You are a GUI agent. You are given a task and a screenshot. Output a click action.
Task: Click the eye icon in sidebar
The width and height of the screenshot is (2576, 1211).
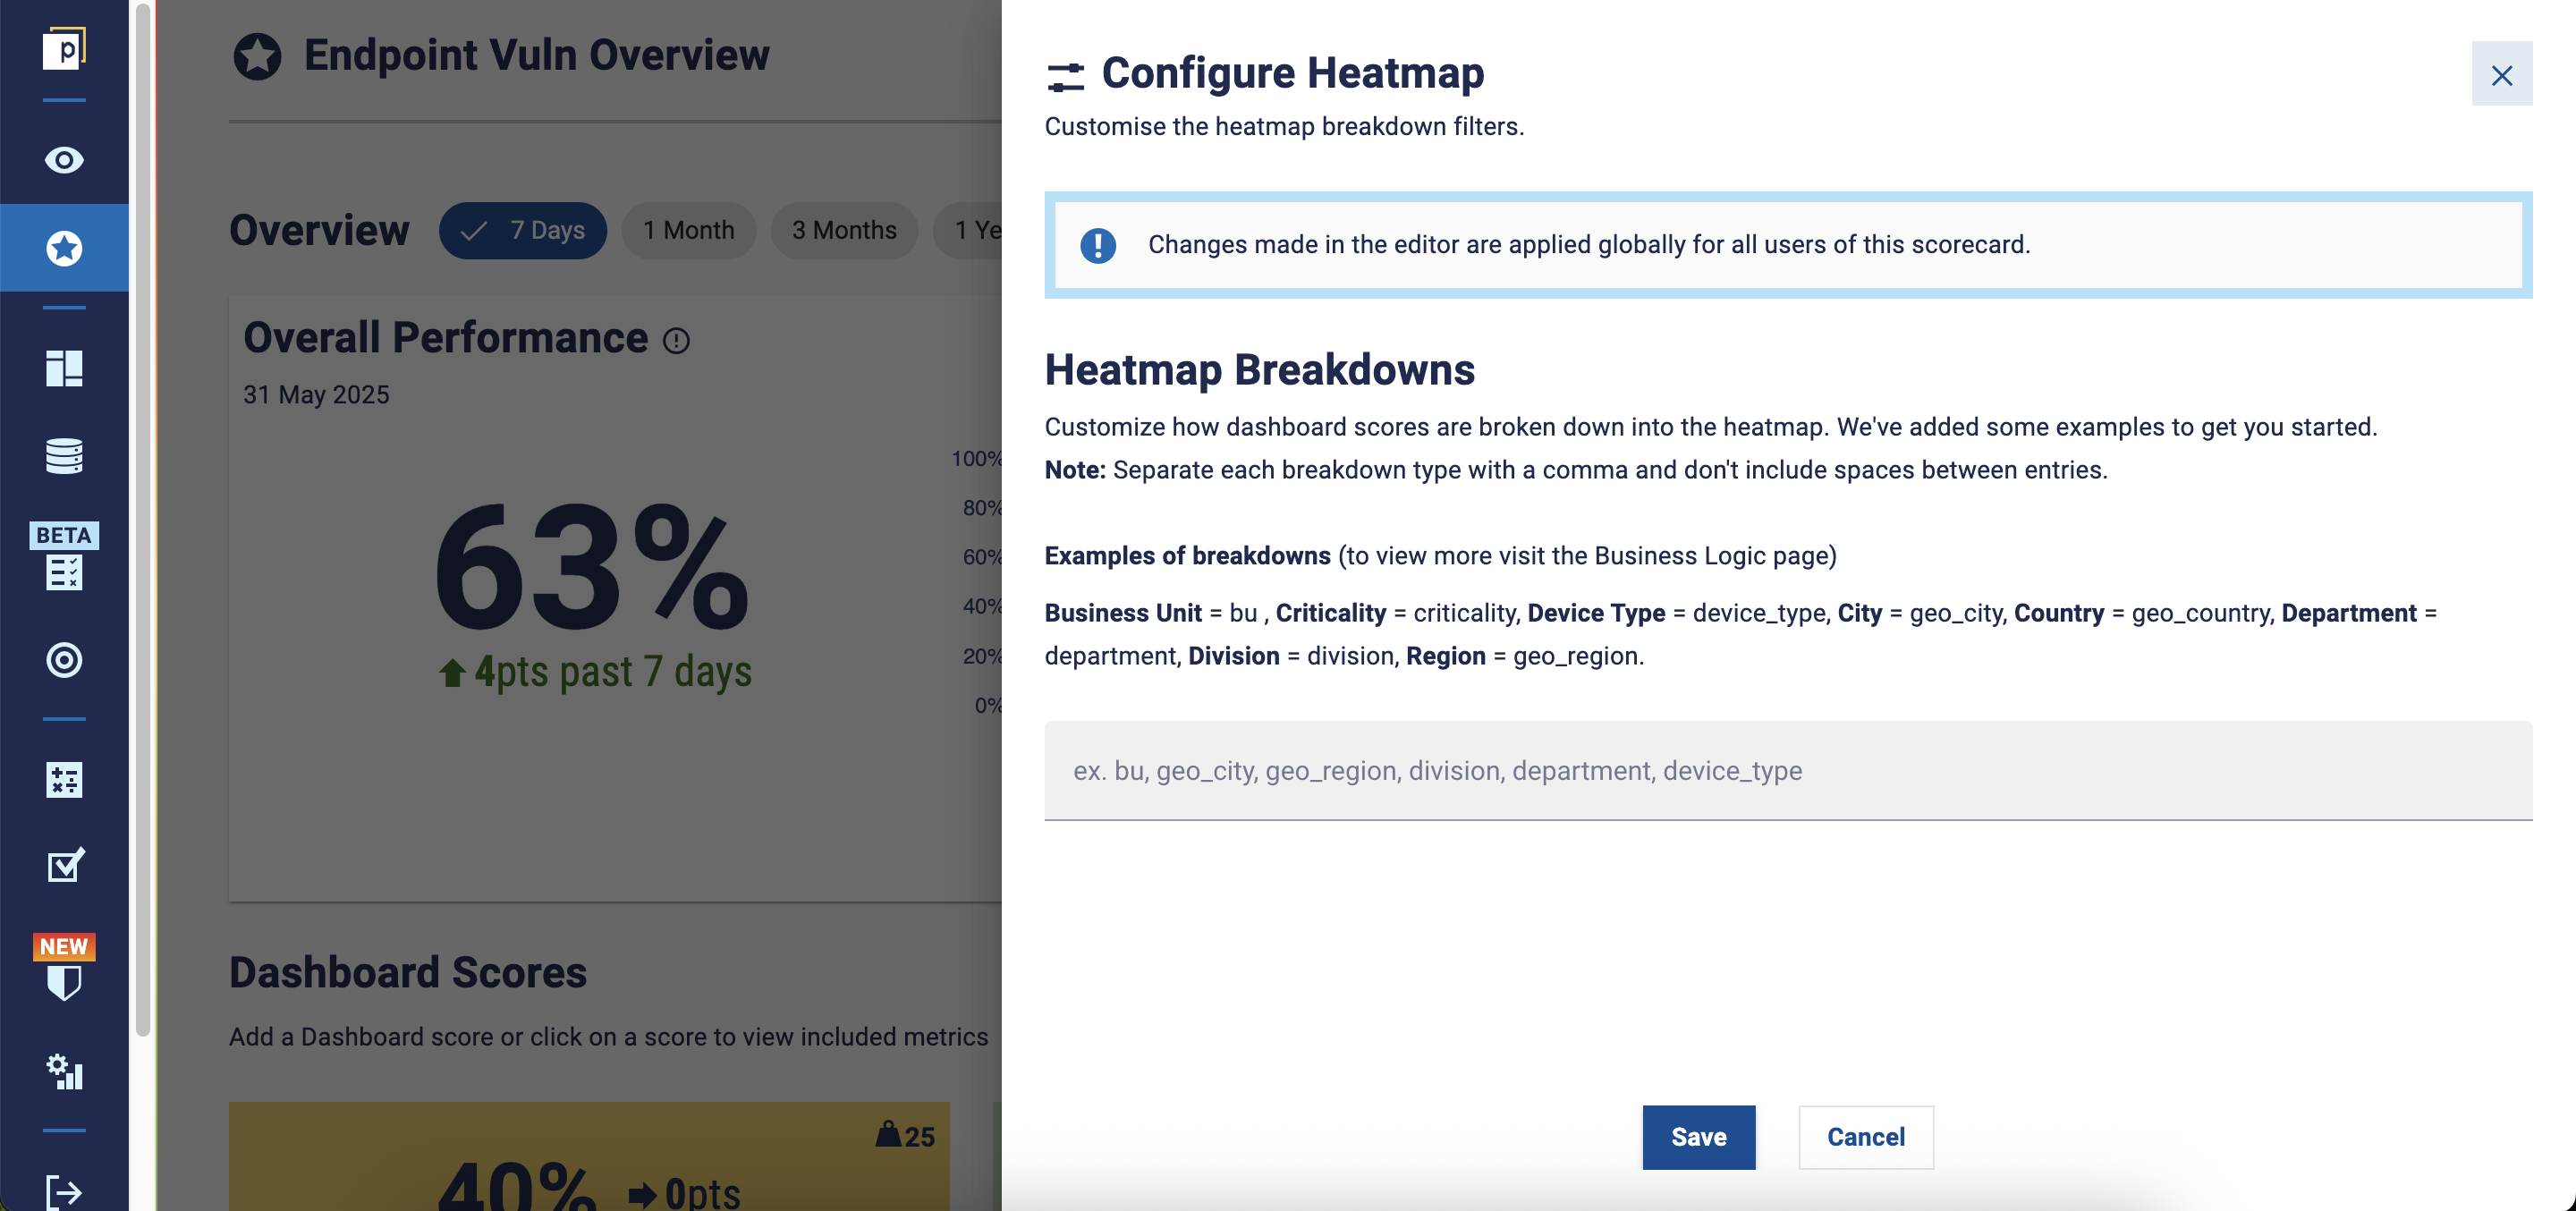coord(64,160)
